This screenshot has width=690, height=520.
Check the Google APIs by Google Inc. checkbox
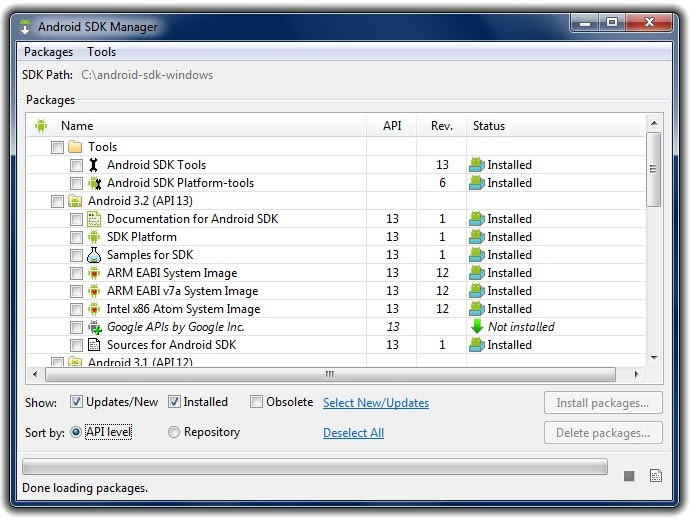[76, 328]
